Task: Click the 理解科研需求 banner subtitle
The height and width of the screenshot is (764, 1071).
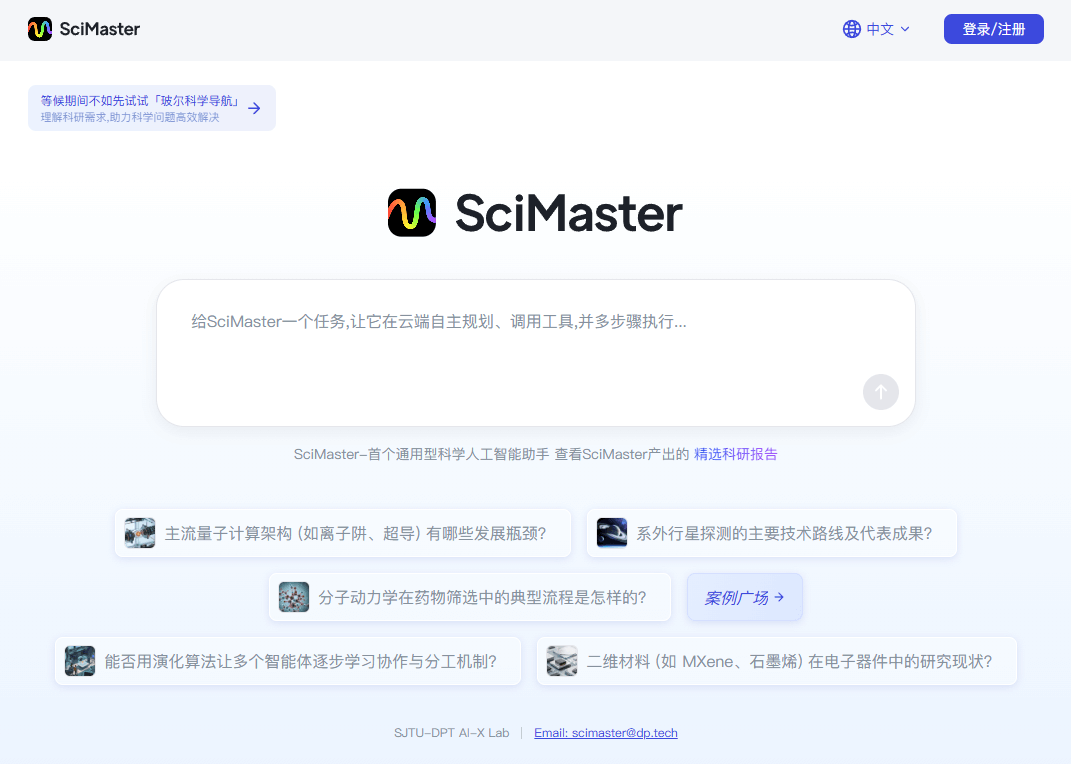Action: tap(130, 117)
